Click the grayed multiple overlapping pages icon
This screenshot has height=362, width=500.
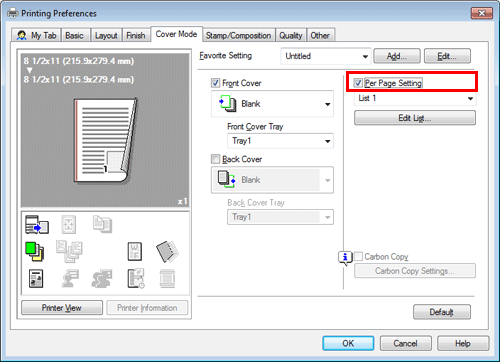click(69, 251)
